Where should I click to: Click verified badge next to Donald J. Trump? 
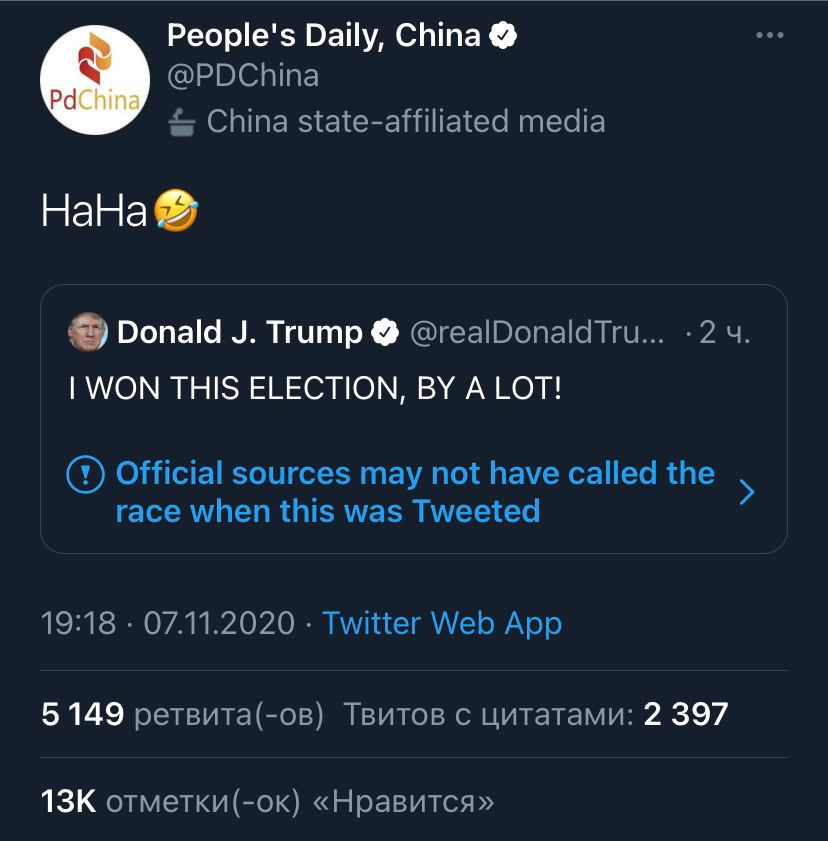tap(385, 332)
